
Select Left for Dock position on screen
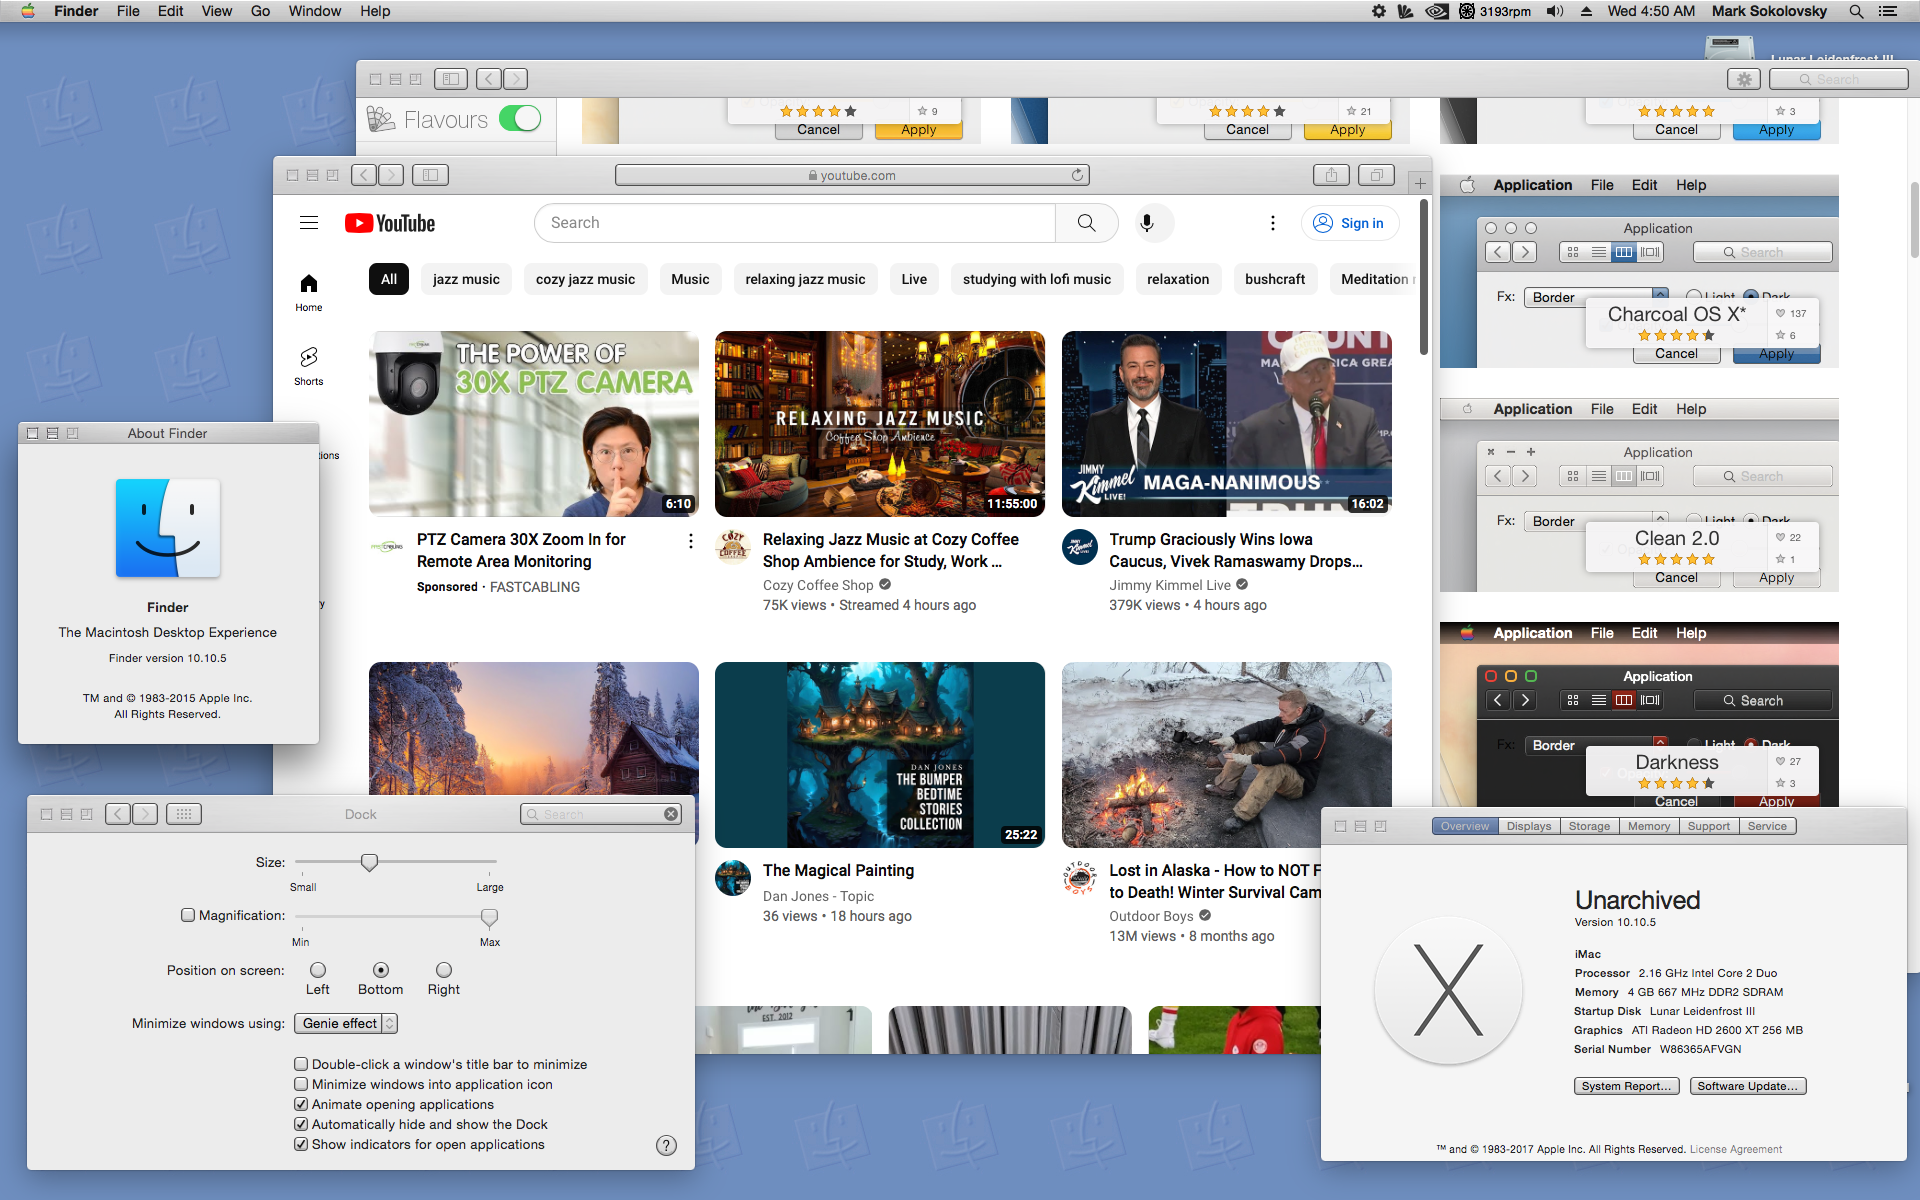318,970
